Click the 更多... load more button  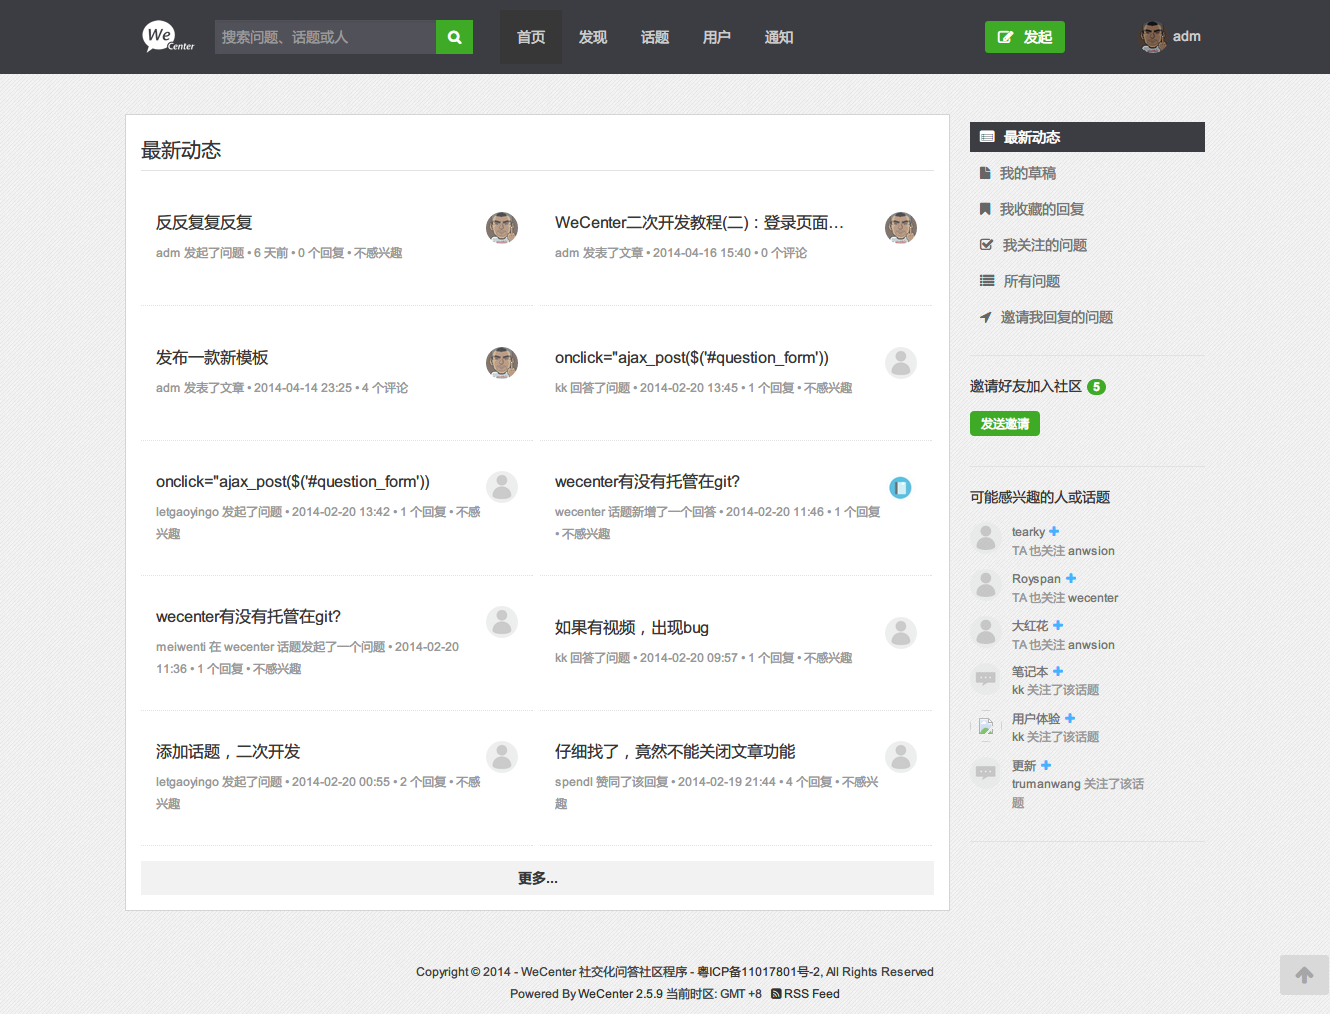pos(537,878)
